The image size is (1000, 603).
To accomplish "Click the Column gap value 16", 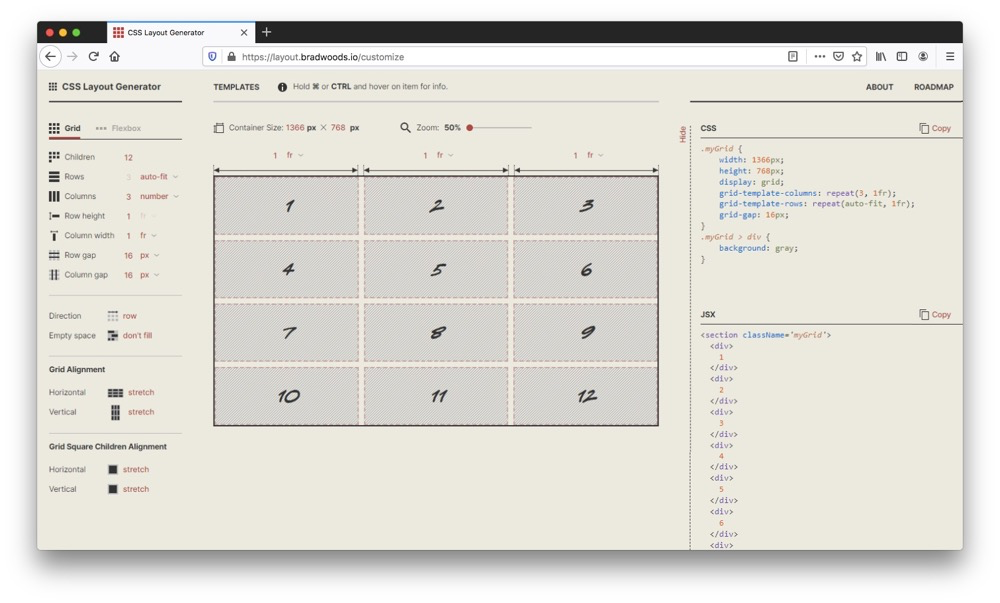I will [x=128, y=275].
